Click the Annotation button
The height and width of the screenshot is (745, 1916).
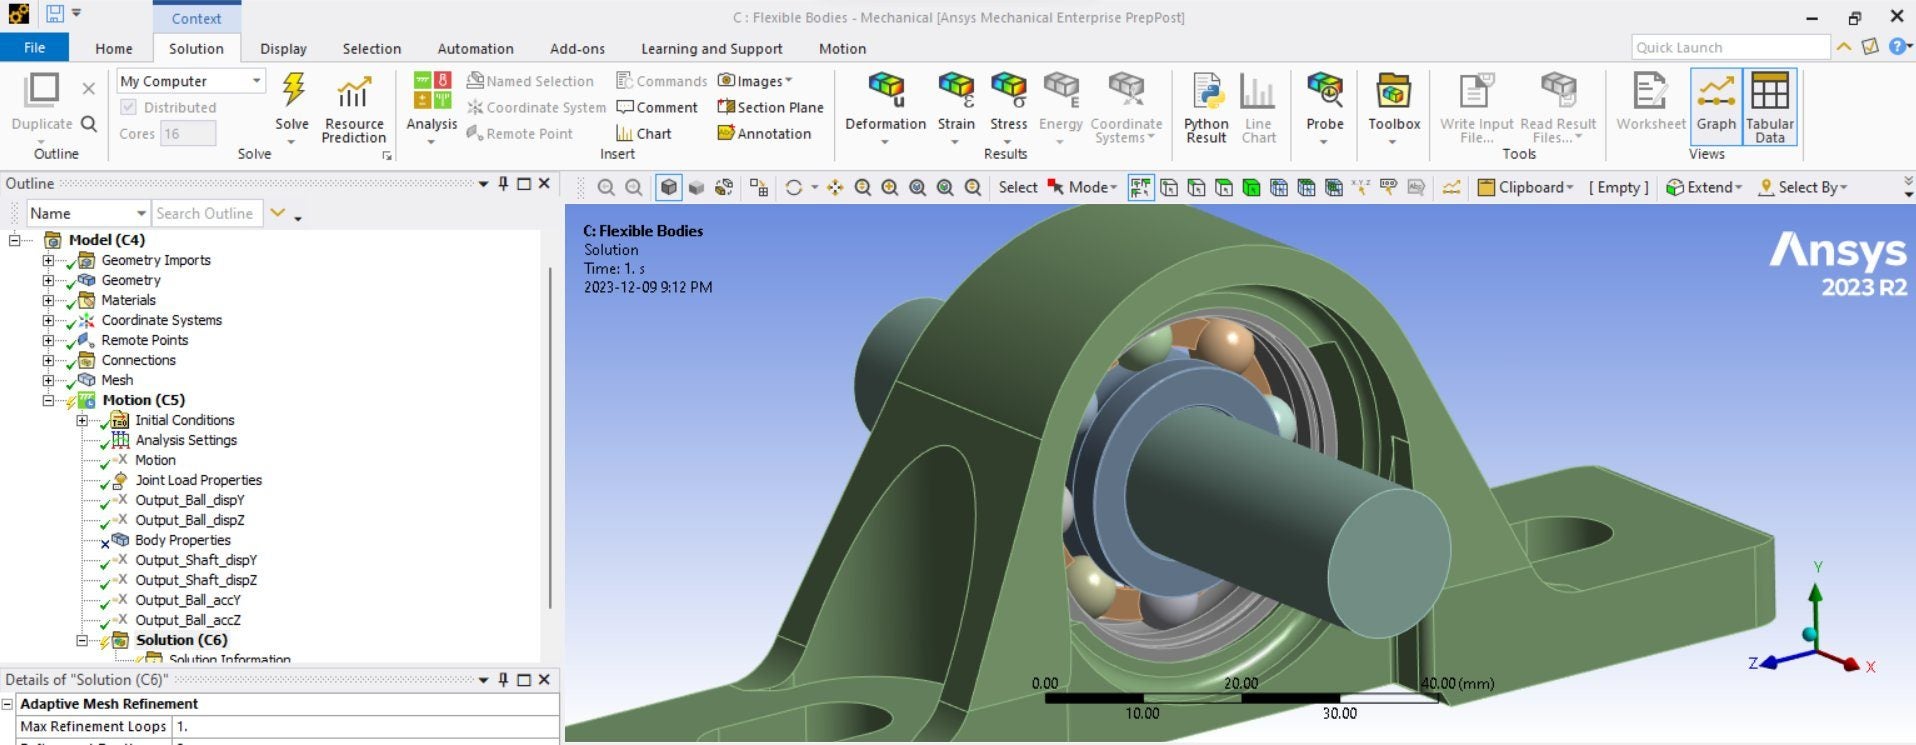point(764,133)
